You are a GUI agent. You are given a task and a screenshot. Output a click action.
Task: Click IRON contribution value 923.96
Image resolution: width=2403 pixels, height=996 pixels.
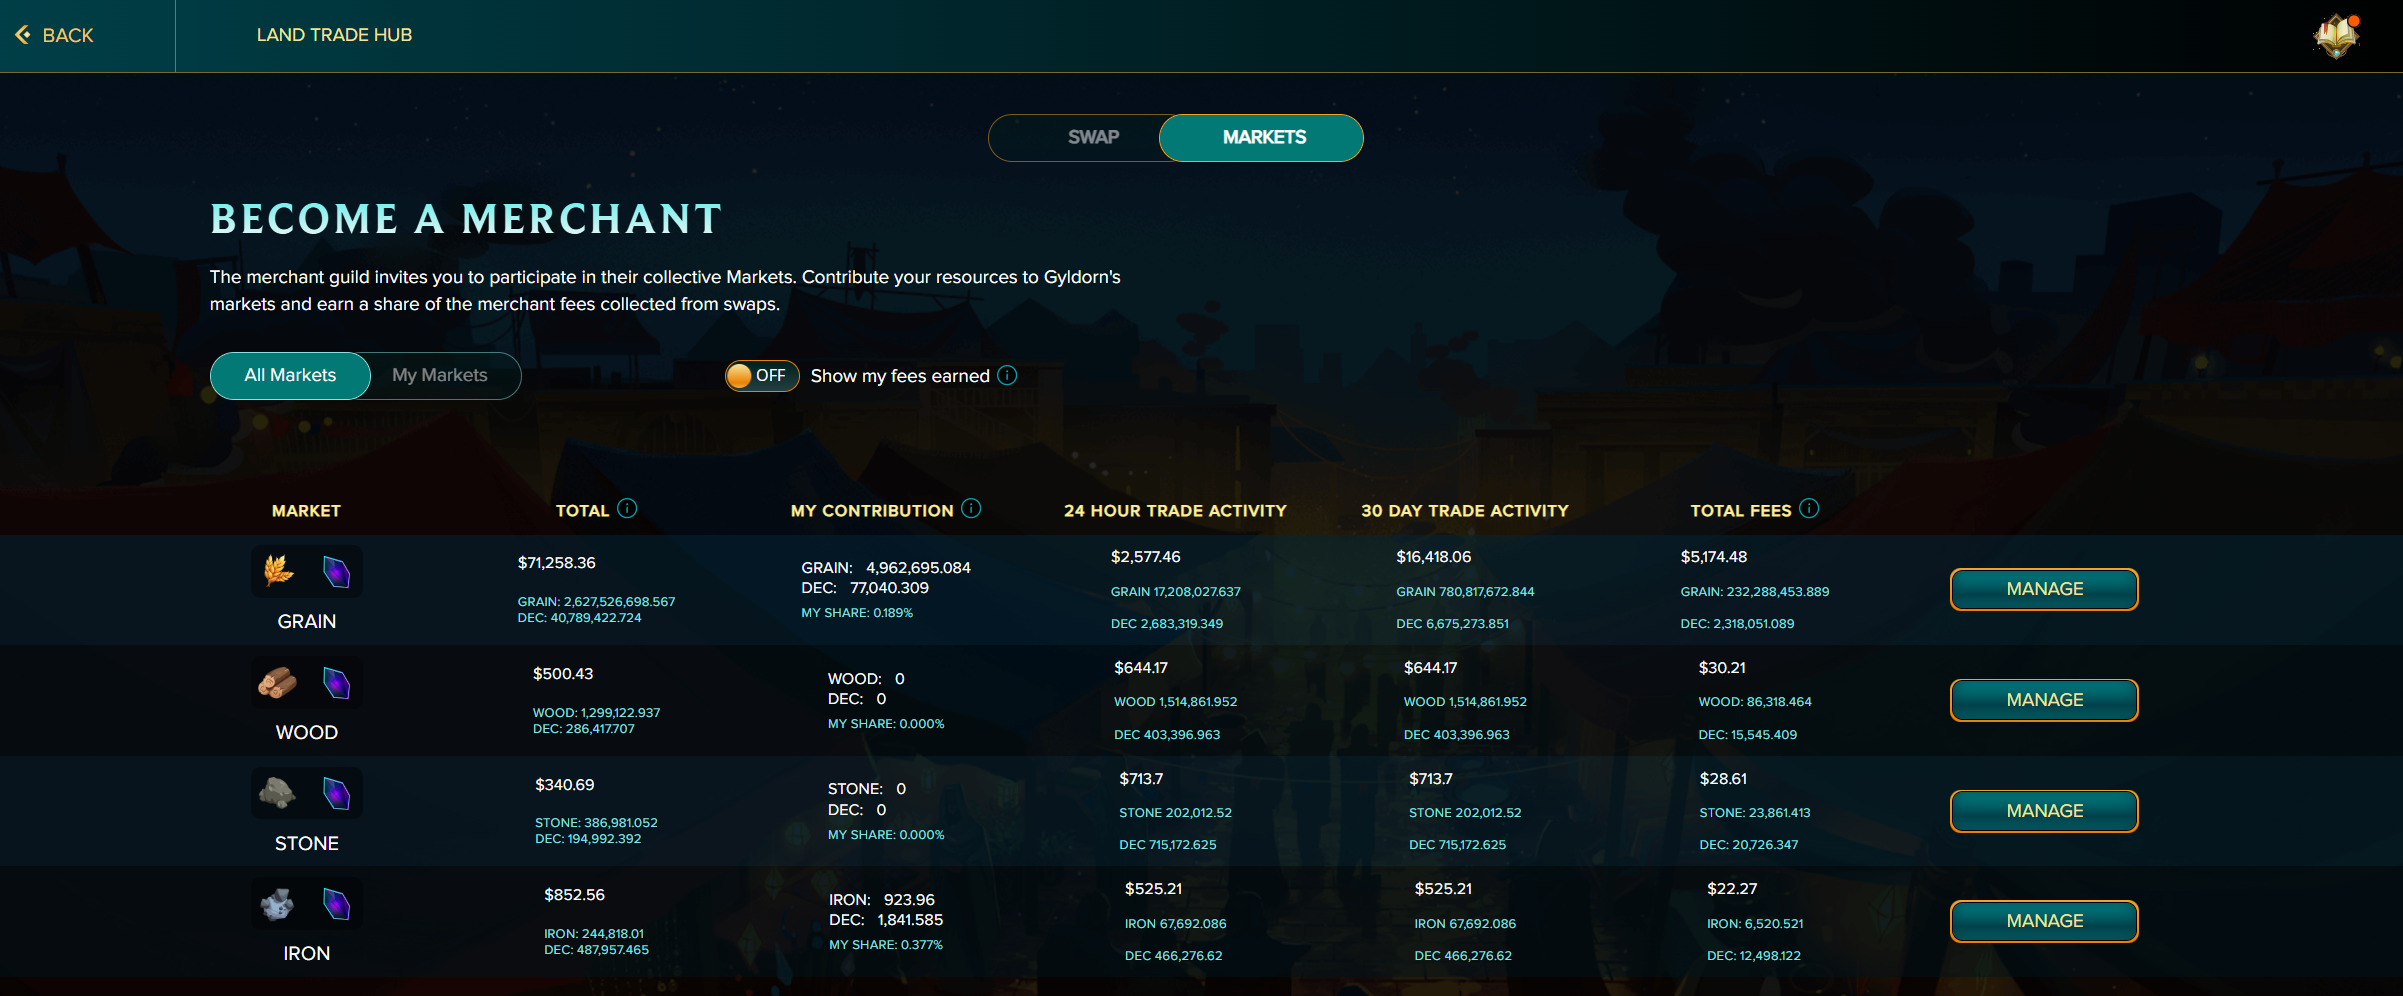click(x=909, y=900)
